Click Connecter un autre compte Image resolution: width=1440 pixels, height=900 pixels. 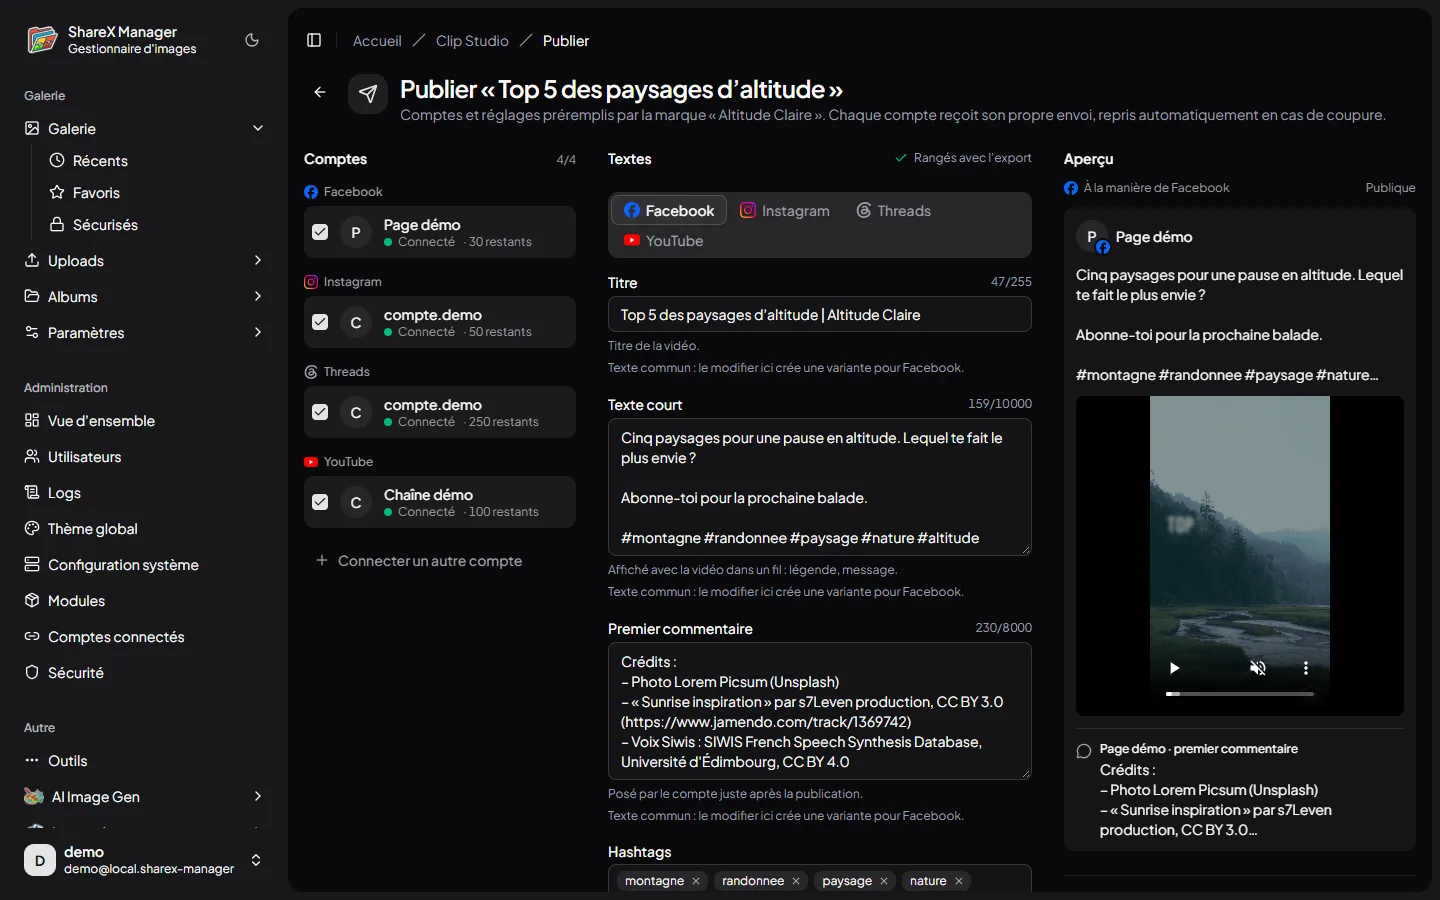click(420, 561)
